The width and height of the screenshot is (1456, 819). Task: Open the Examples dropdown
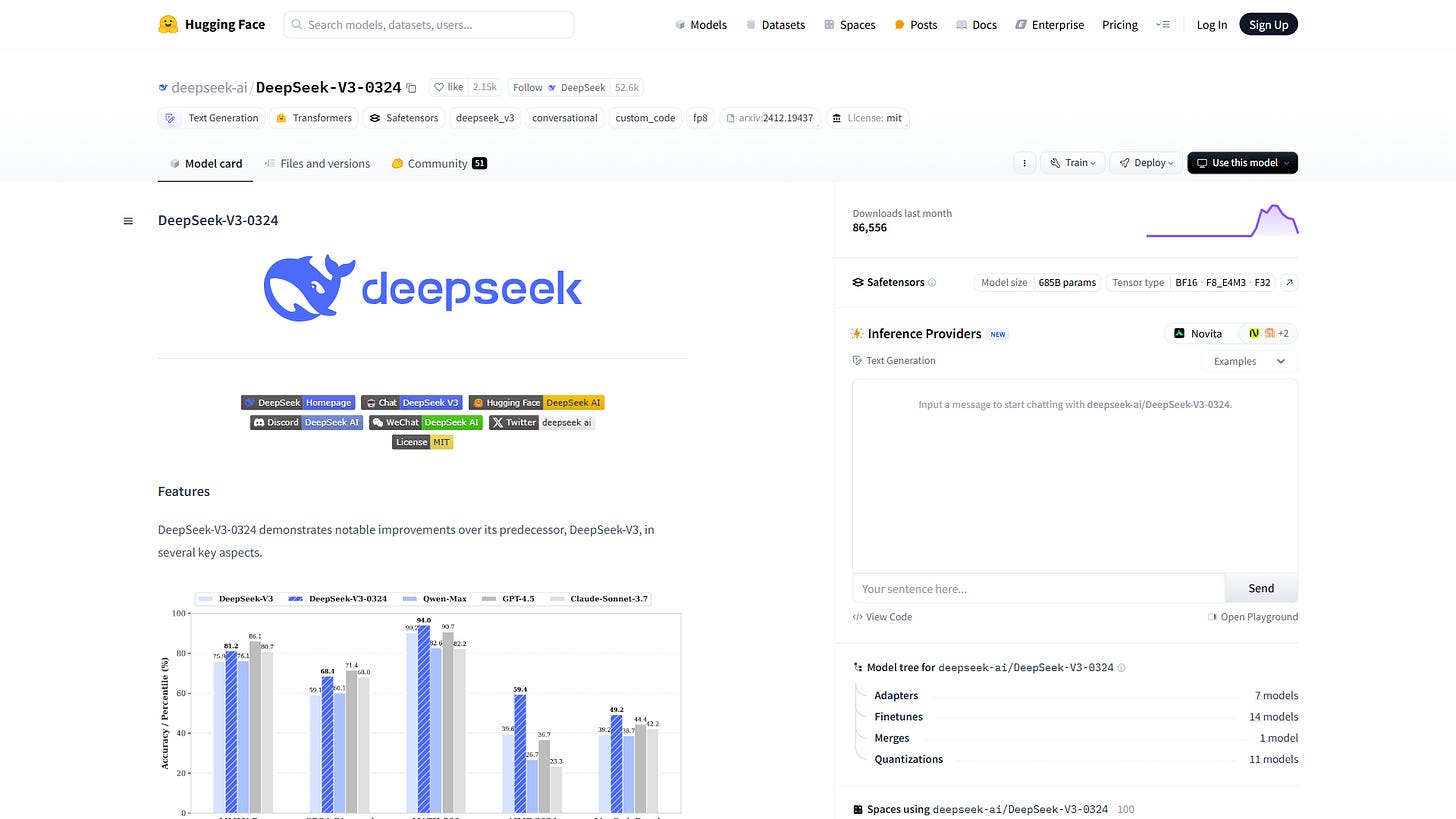(1249, 361)
